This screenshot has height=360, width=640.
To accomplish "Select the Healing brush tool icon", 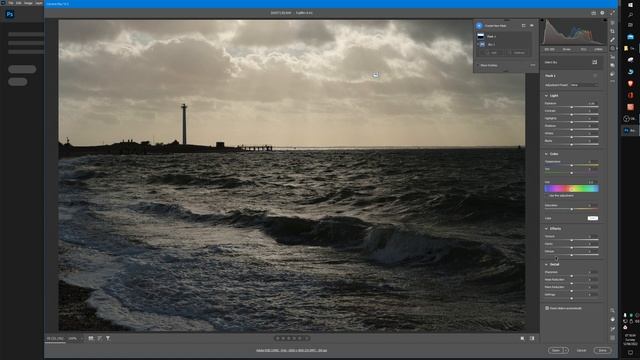I will [x=612, y=40].
